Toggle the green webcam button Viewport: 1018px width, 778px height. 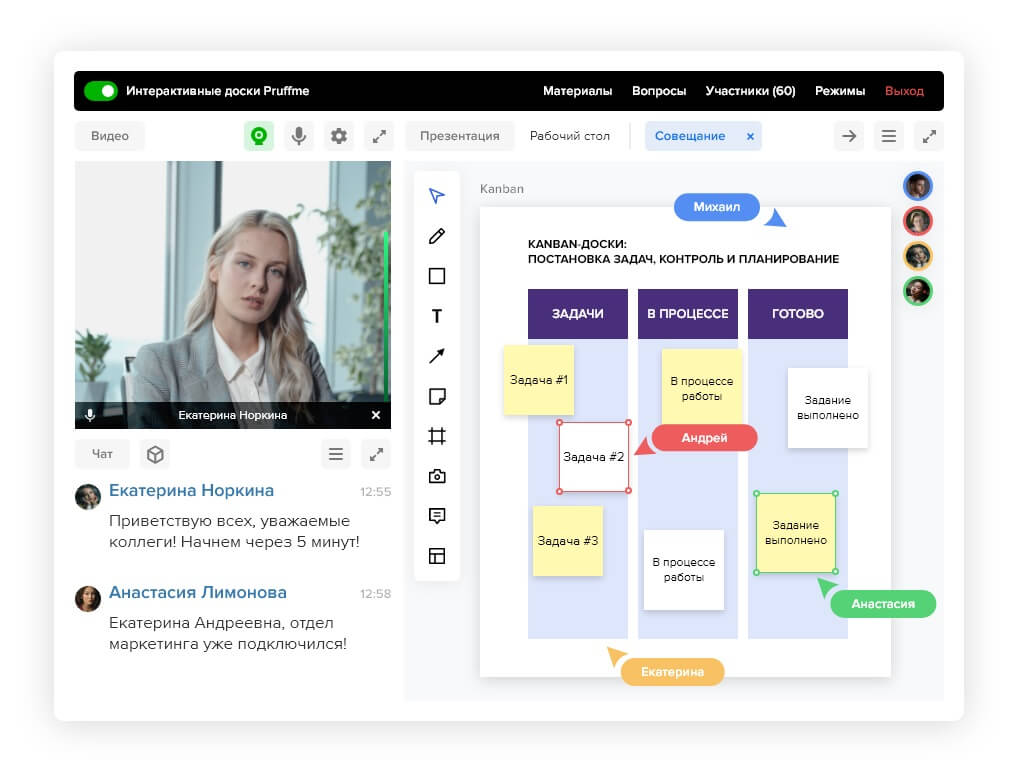259,136
